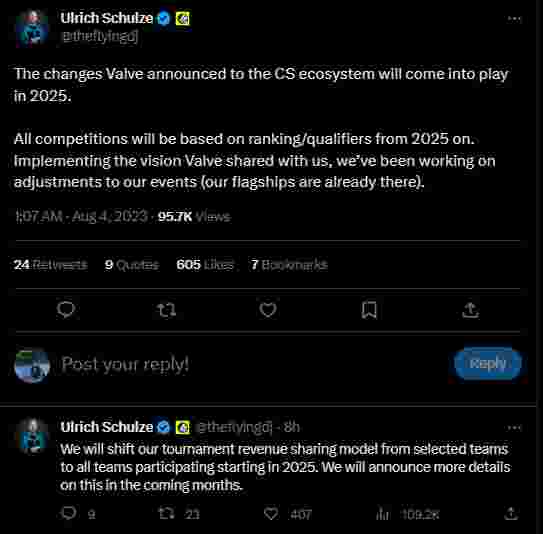The image size is (543, 534).
Task: View the 9 Quotes list
Action: tap(132, 265)
